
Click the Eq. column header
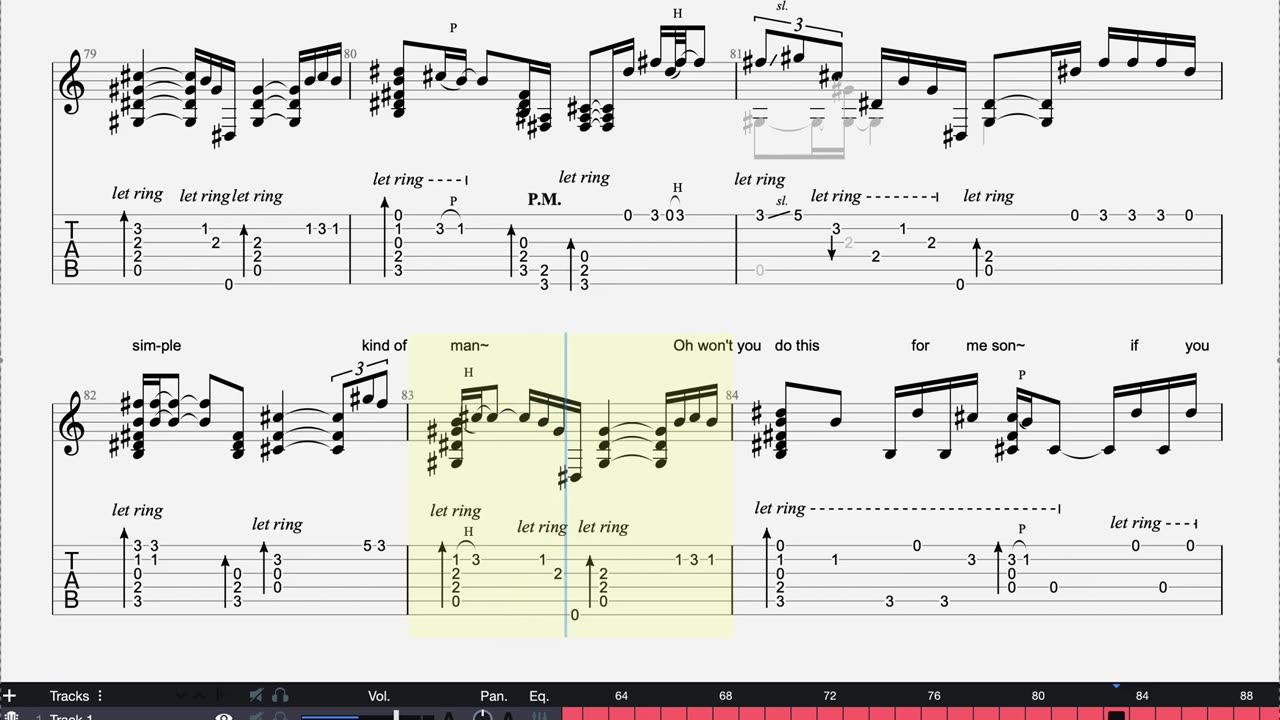(539, 696)
